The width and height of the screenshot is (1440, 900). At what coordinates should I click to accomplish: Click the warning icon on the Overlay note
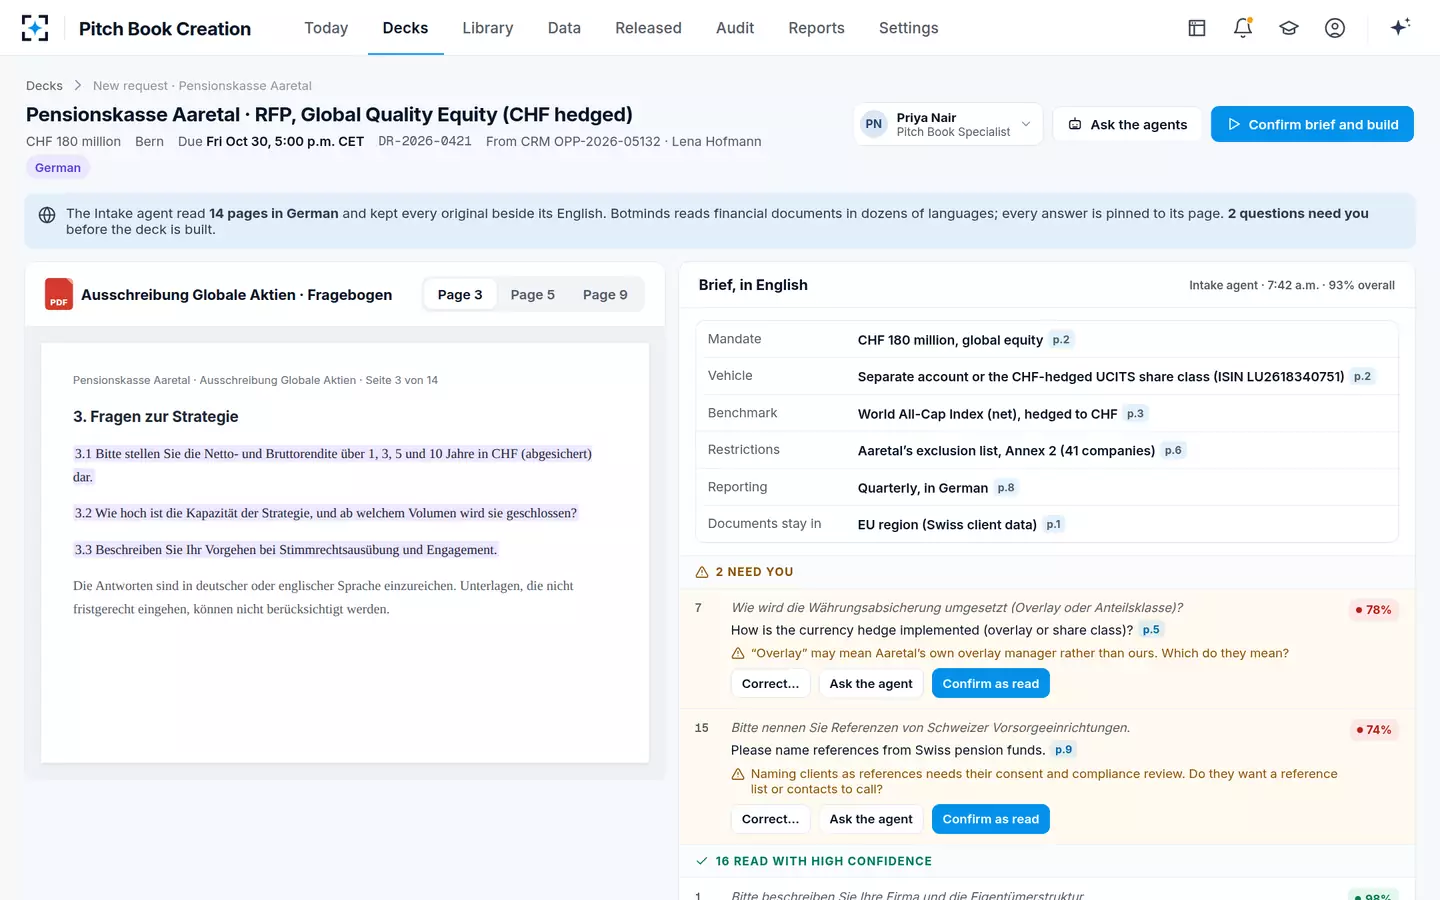738,653
